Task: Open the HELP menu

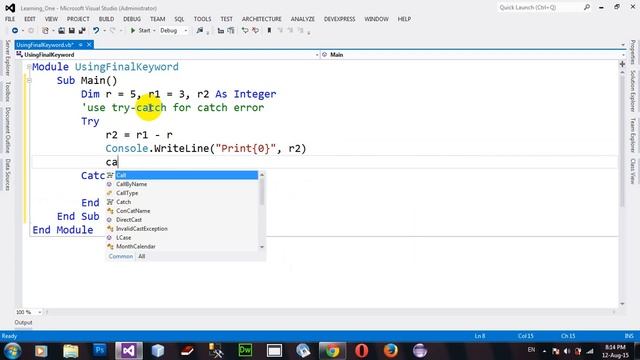Action: (404, 19)
